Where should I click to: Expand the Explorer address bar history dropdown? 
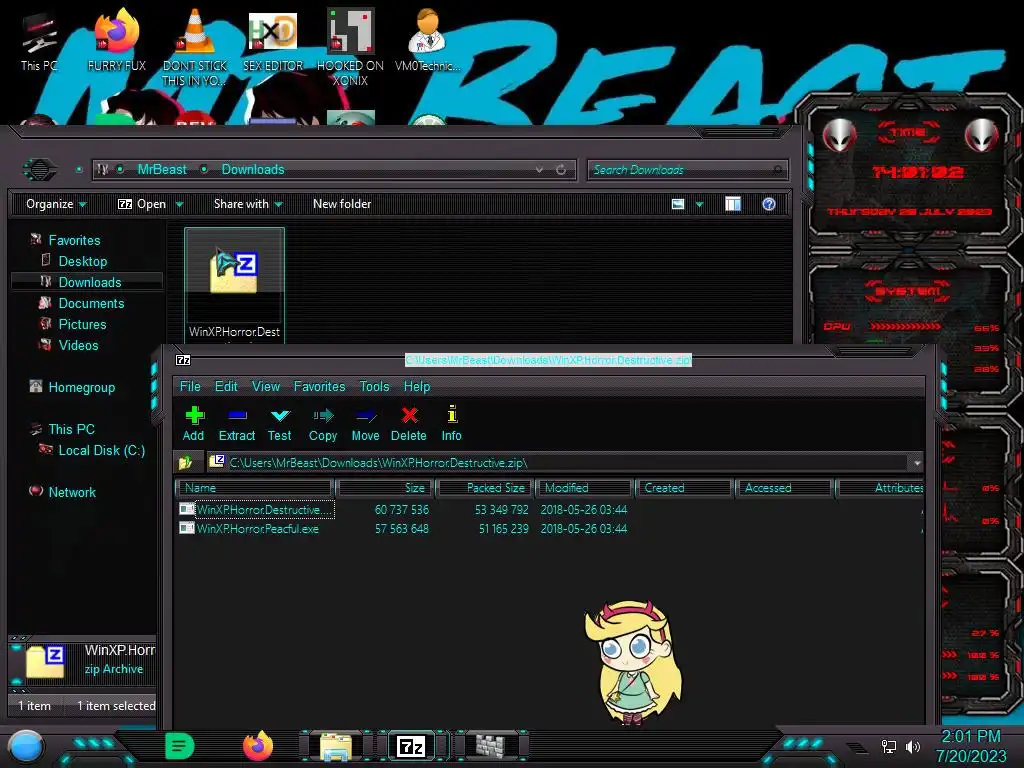539,170
